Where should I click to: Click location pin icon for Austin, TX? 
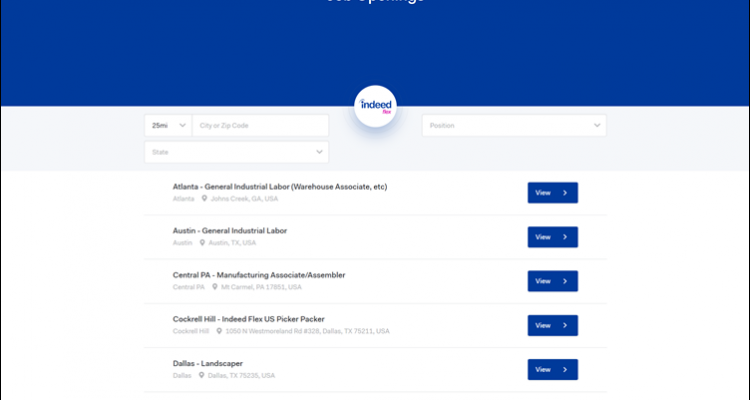(x=202, y=243)
